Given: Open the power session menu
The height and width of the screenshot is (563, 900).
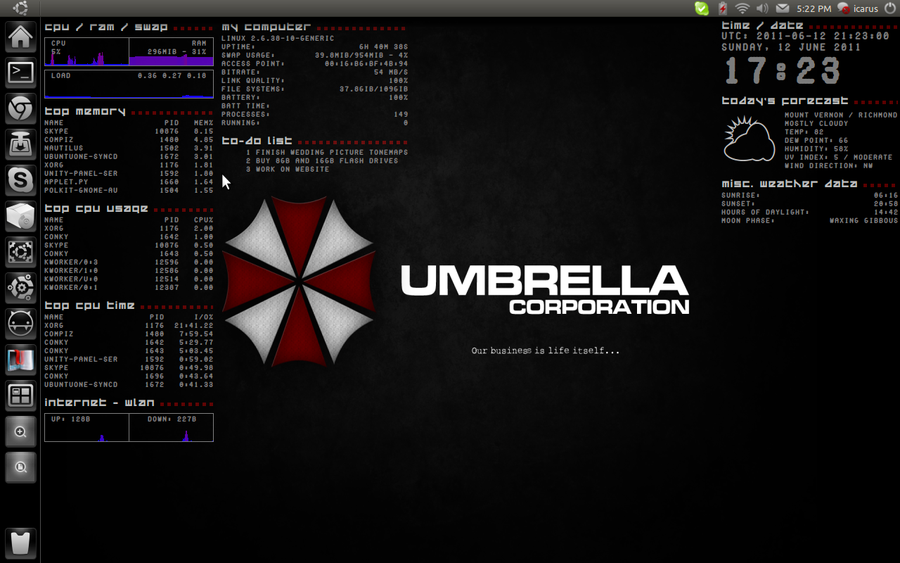Looking at the screenshot, I should tap(890, 8).
